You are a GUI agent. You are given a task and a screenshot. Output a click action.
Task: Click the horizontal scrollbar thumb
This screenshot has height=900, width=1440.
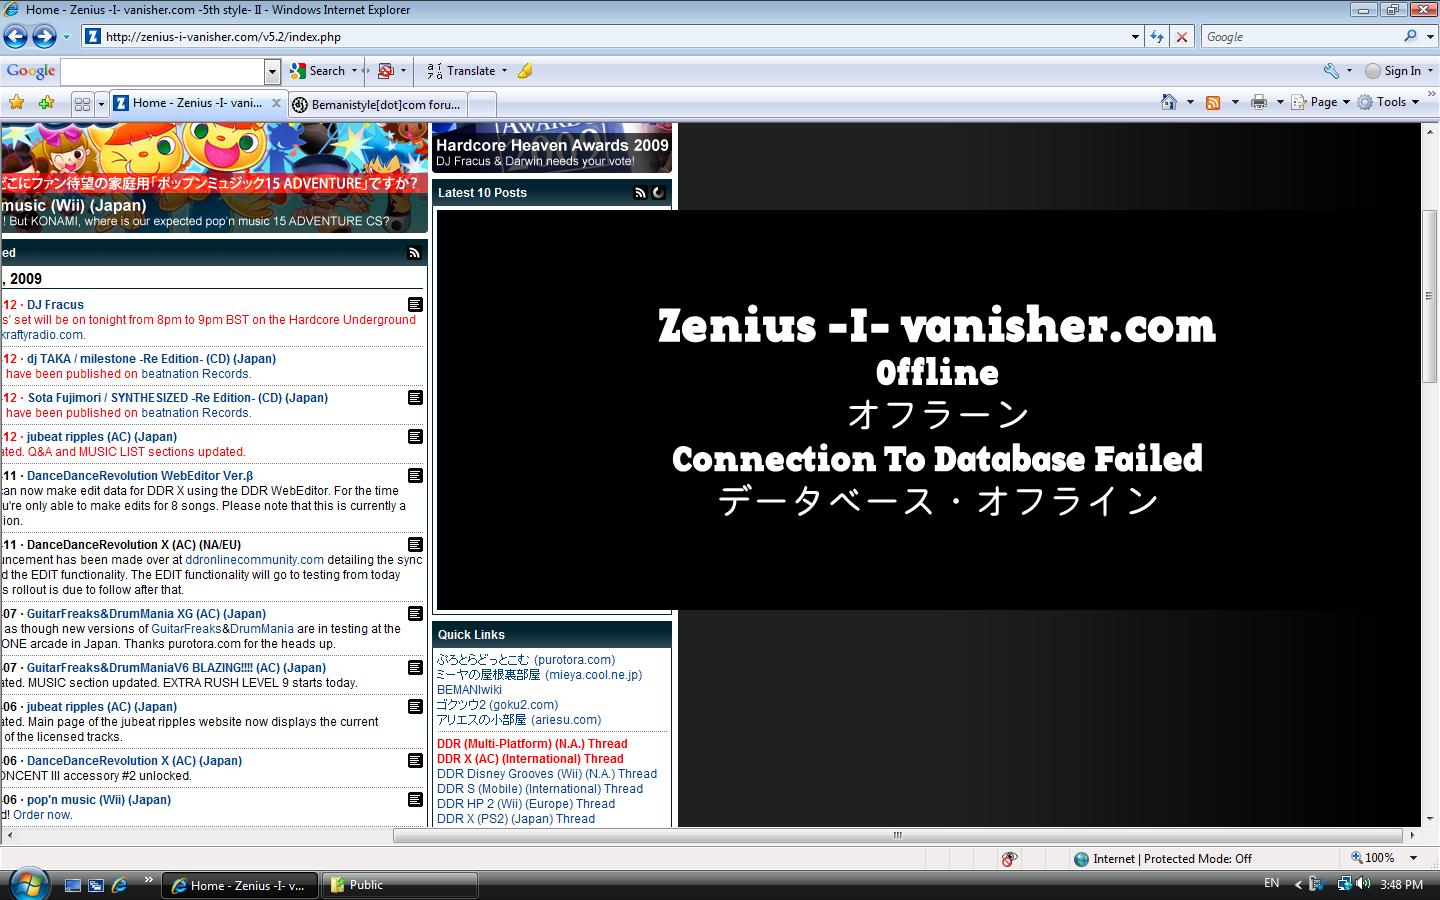click(x=897, y=835)
